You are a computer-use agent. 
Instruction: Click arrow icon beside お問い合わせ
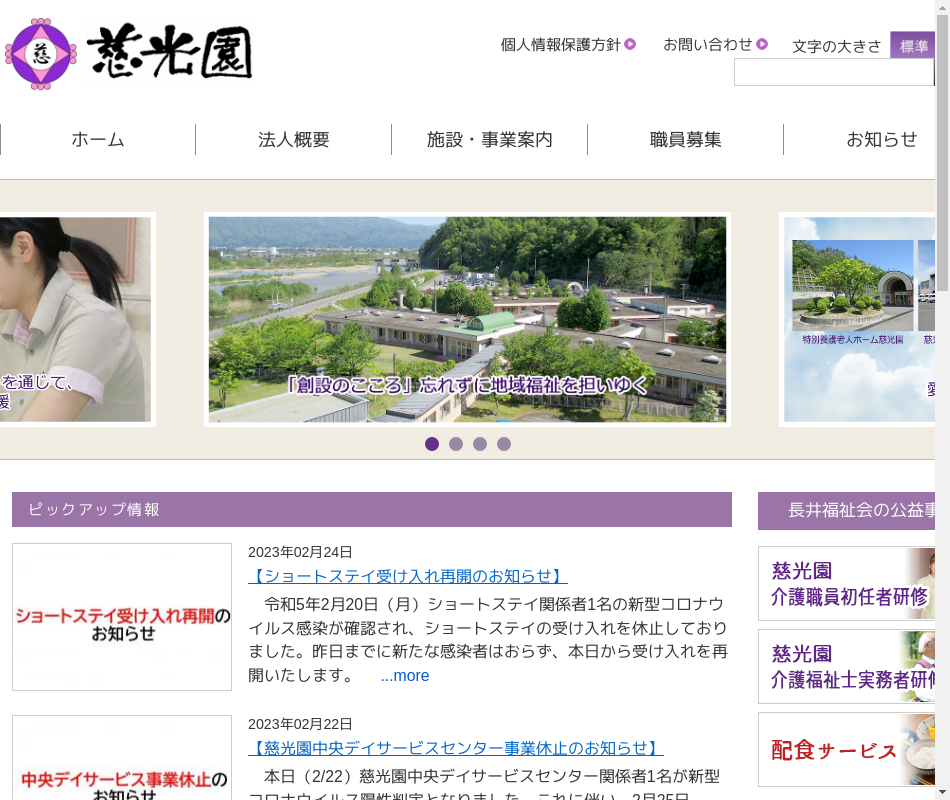762,44
